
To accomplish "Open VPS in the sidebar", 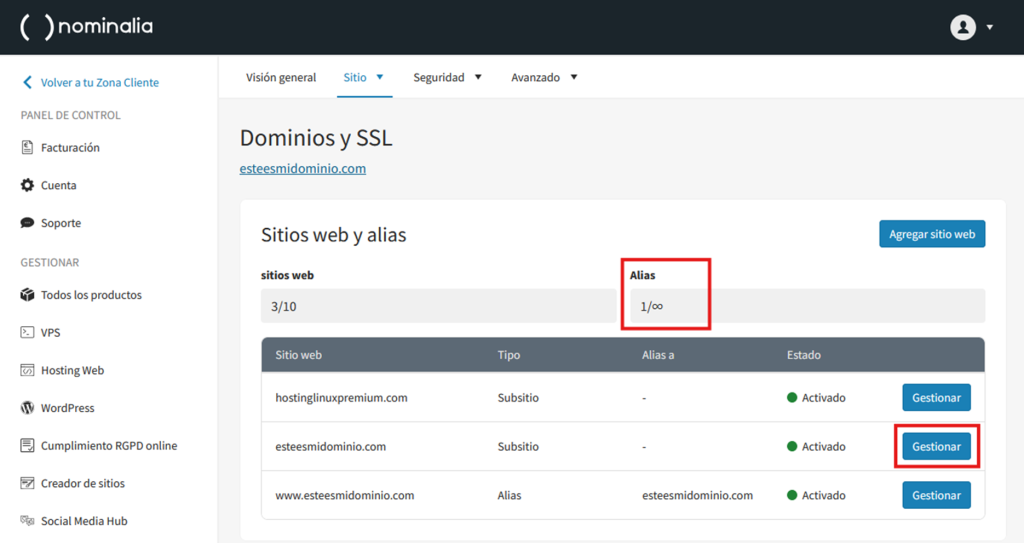I will [x=50, y=333].
